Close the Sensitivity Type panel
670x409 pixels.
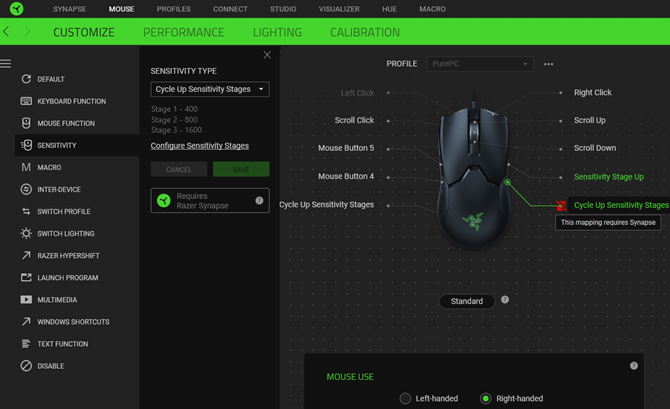point(267,55)
